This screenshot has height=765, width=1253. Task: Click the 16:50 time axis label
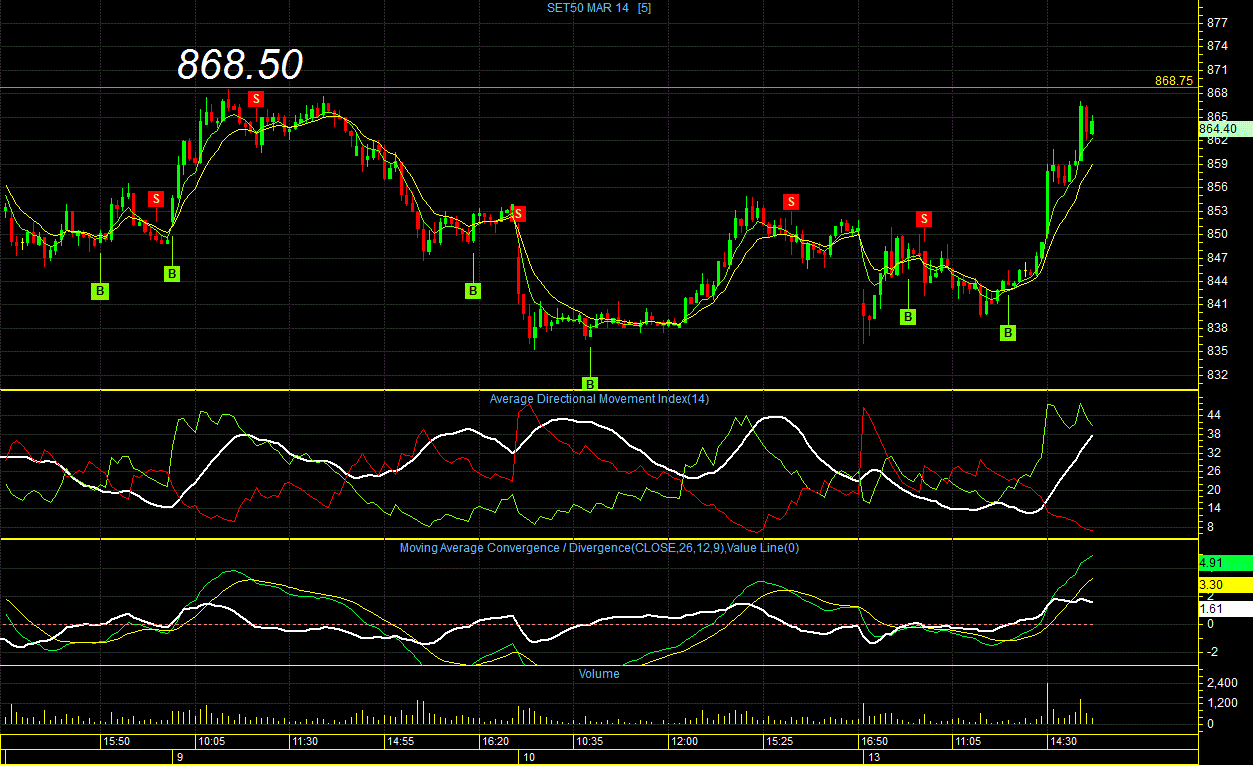coord(874,742)
